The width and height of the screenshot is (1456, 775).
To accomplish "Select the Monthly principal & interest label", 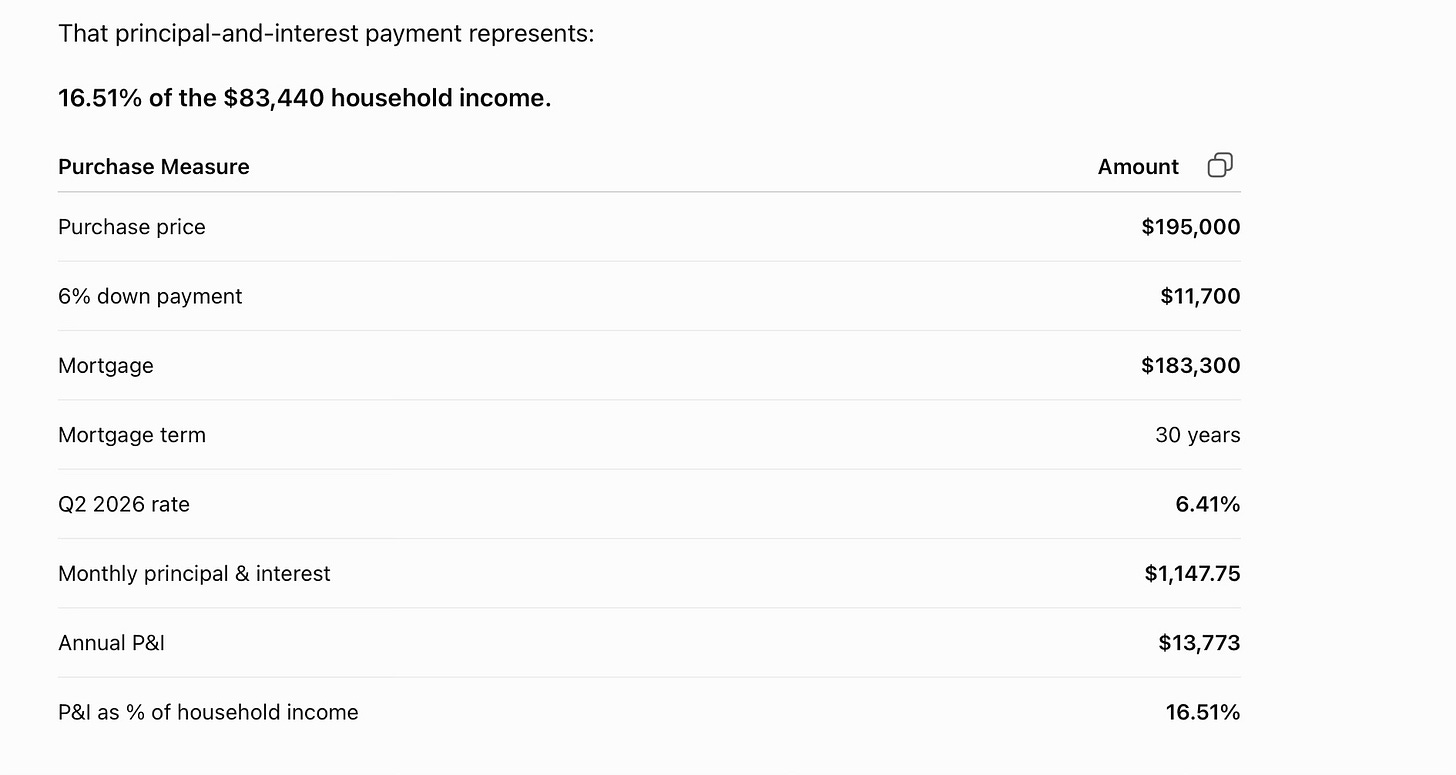I will 194,574.
